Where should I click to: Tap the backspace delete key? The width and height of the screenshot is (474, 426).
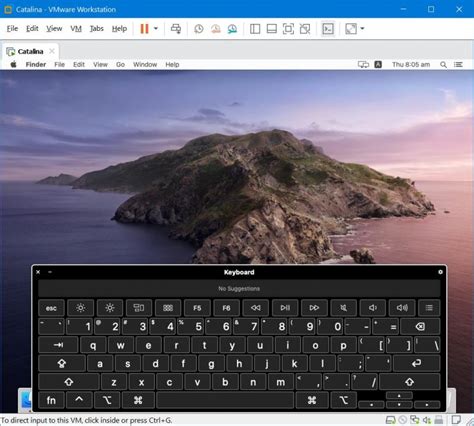point(420,327)
